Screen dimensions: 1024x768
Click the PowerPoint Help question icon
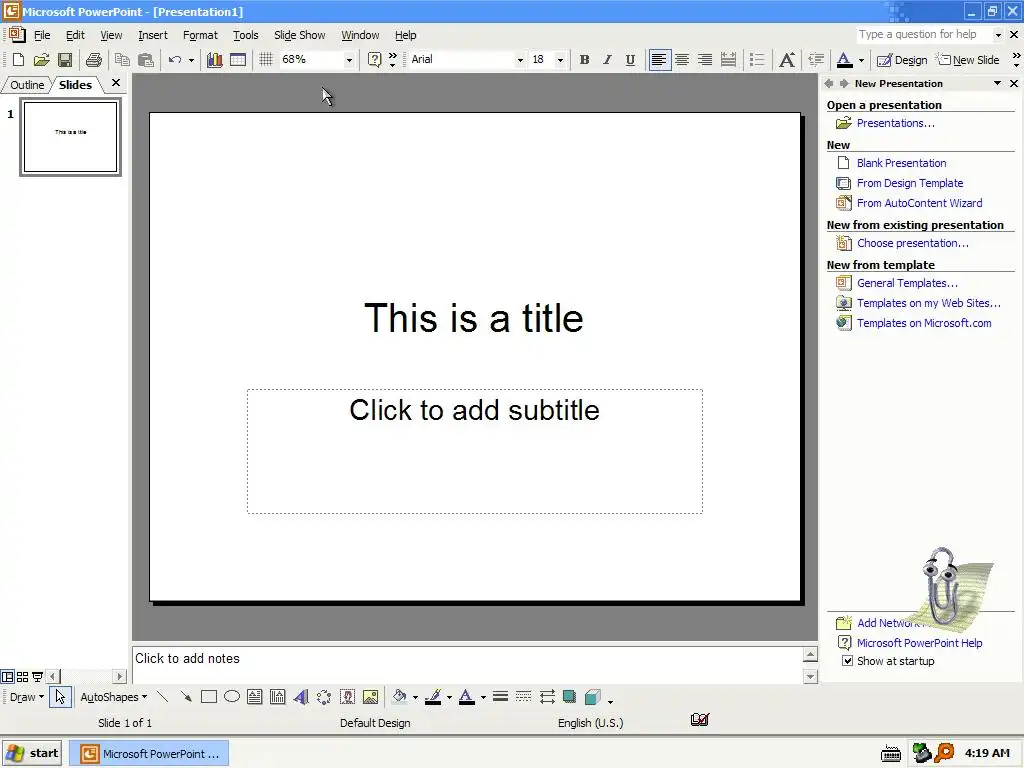[x=374, y=59]
